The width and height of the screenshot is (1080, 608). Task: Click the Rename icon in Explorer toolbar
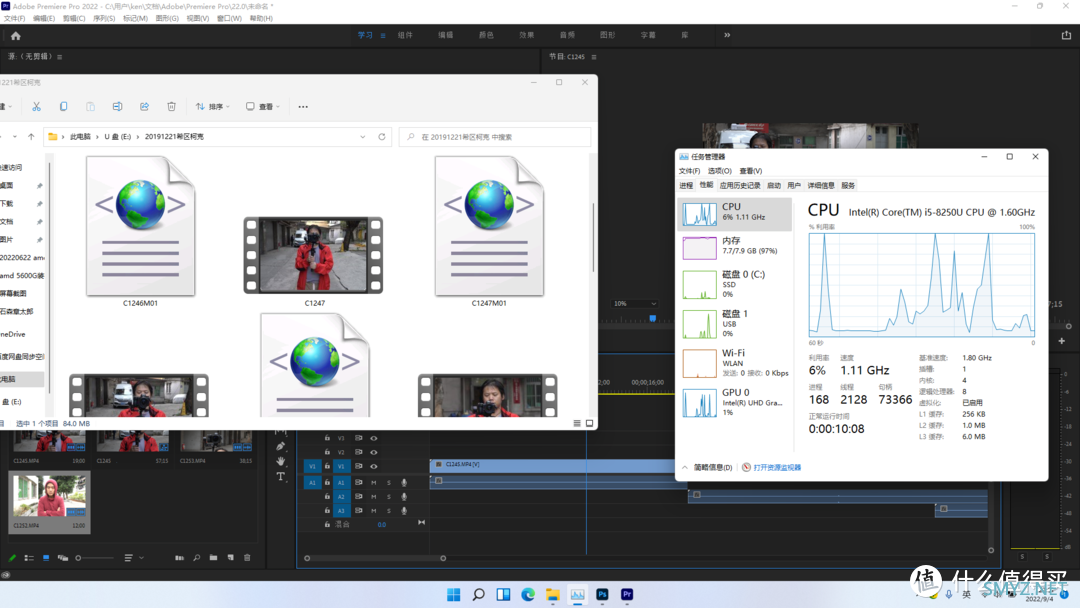[x=117, y=107]
